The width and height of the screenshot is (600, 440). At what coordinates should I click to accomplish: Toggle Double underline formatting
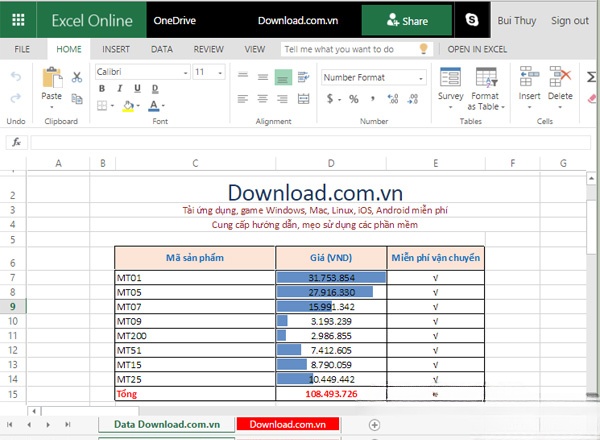(x=155, y=89)
